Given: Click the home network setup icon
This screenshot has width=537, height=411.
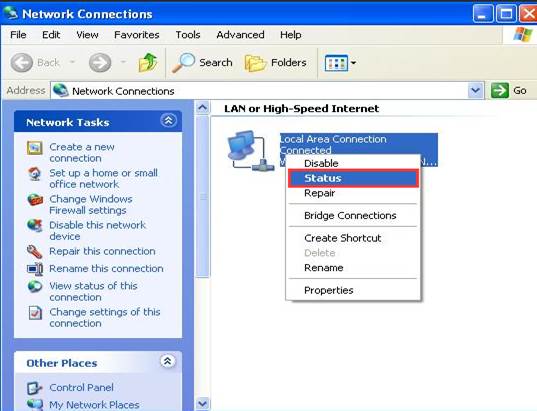Looking at the screenshot, I should point(35,174).
